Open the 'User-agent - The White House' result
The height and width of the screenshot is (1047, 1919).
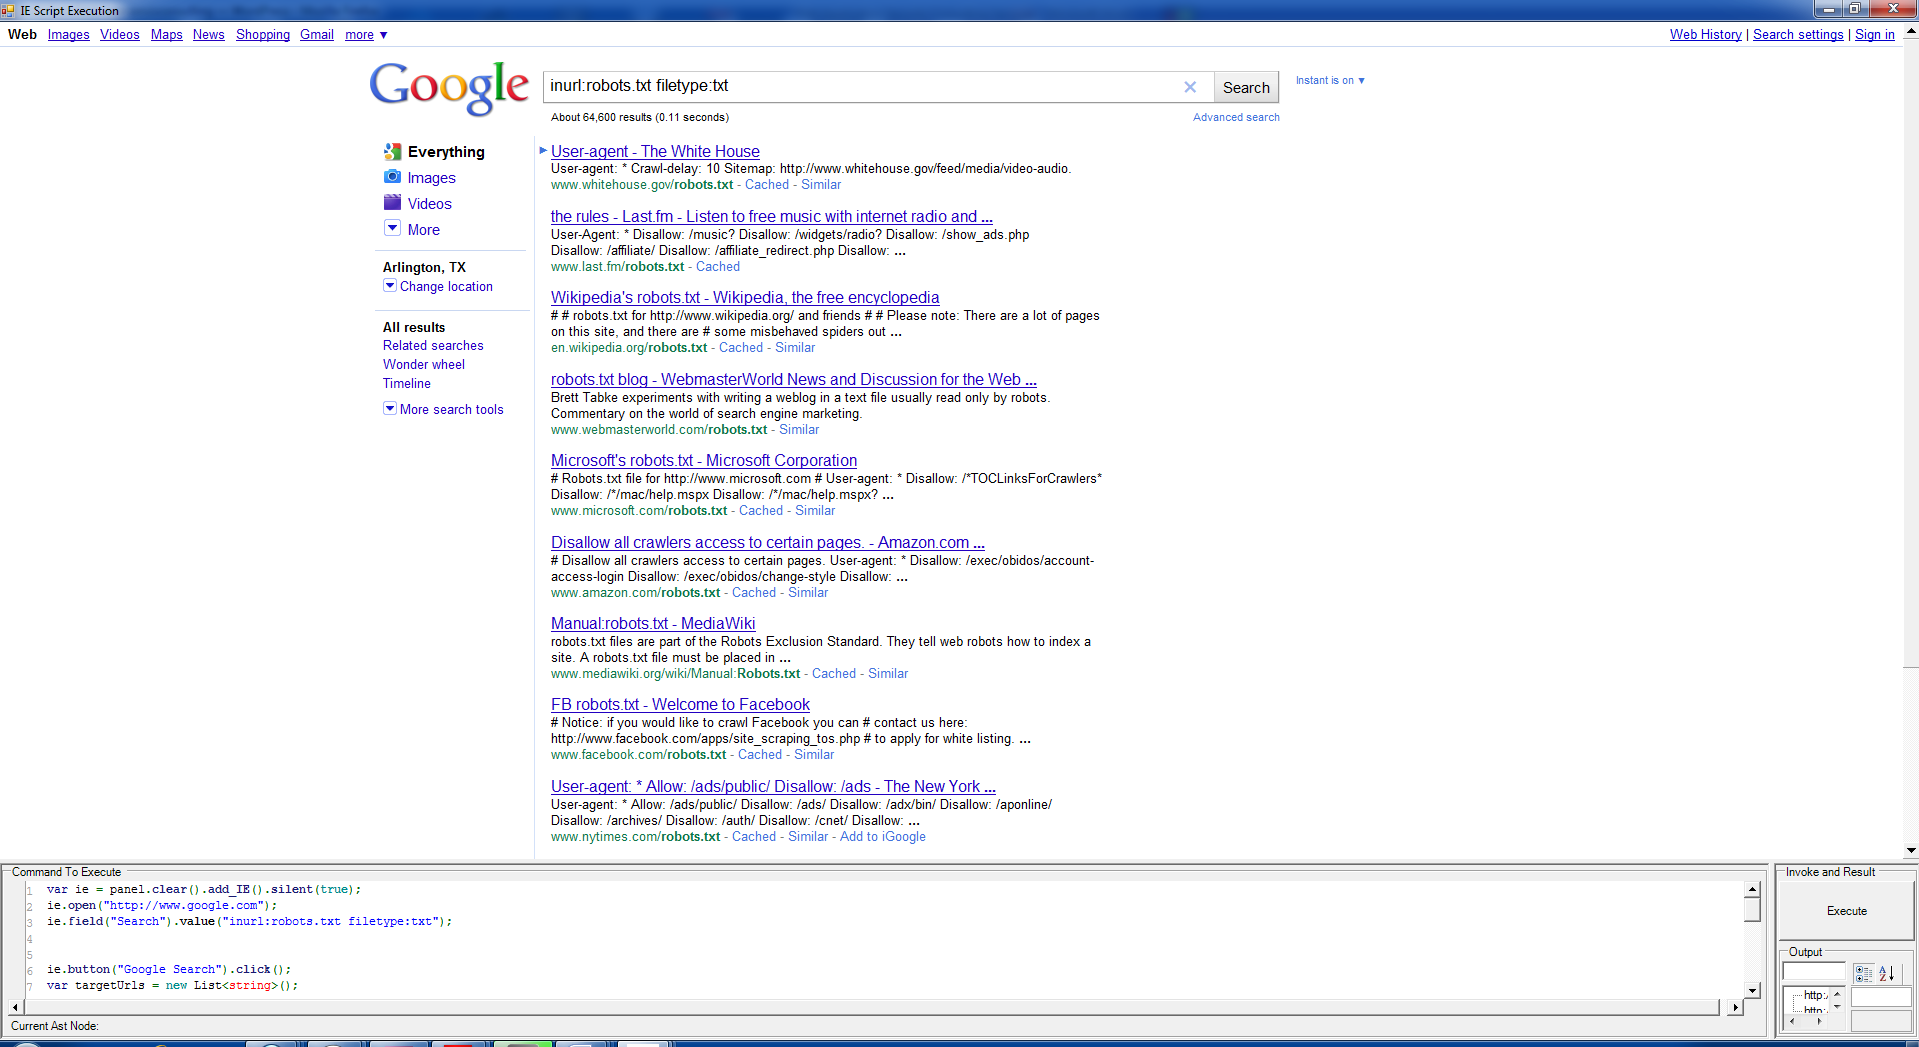click(x=655, y=152)
